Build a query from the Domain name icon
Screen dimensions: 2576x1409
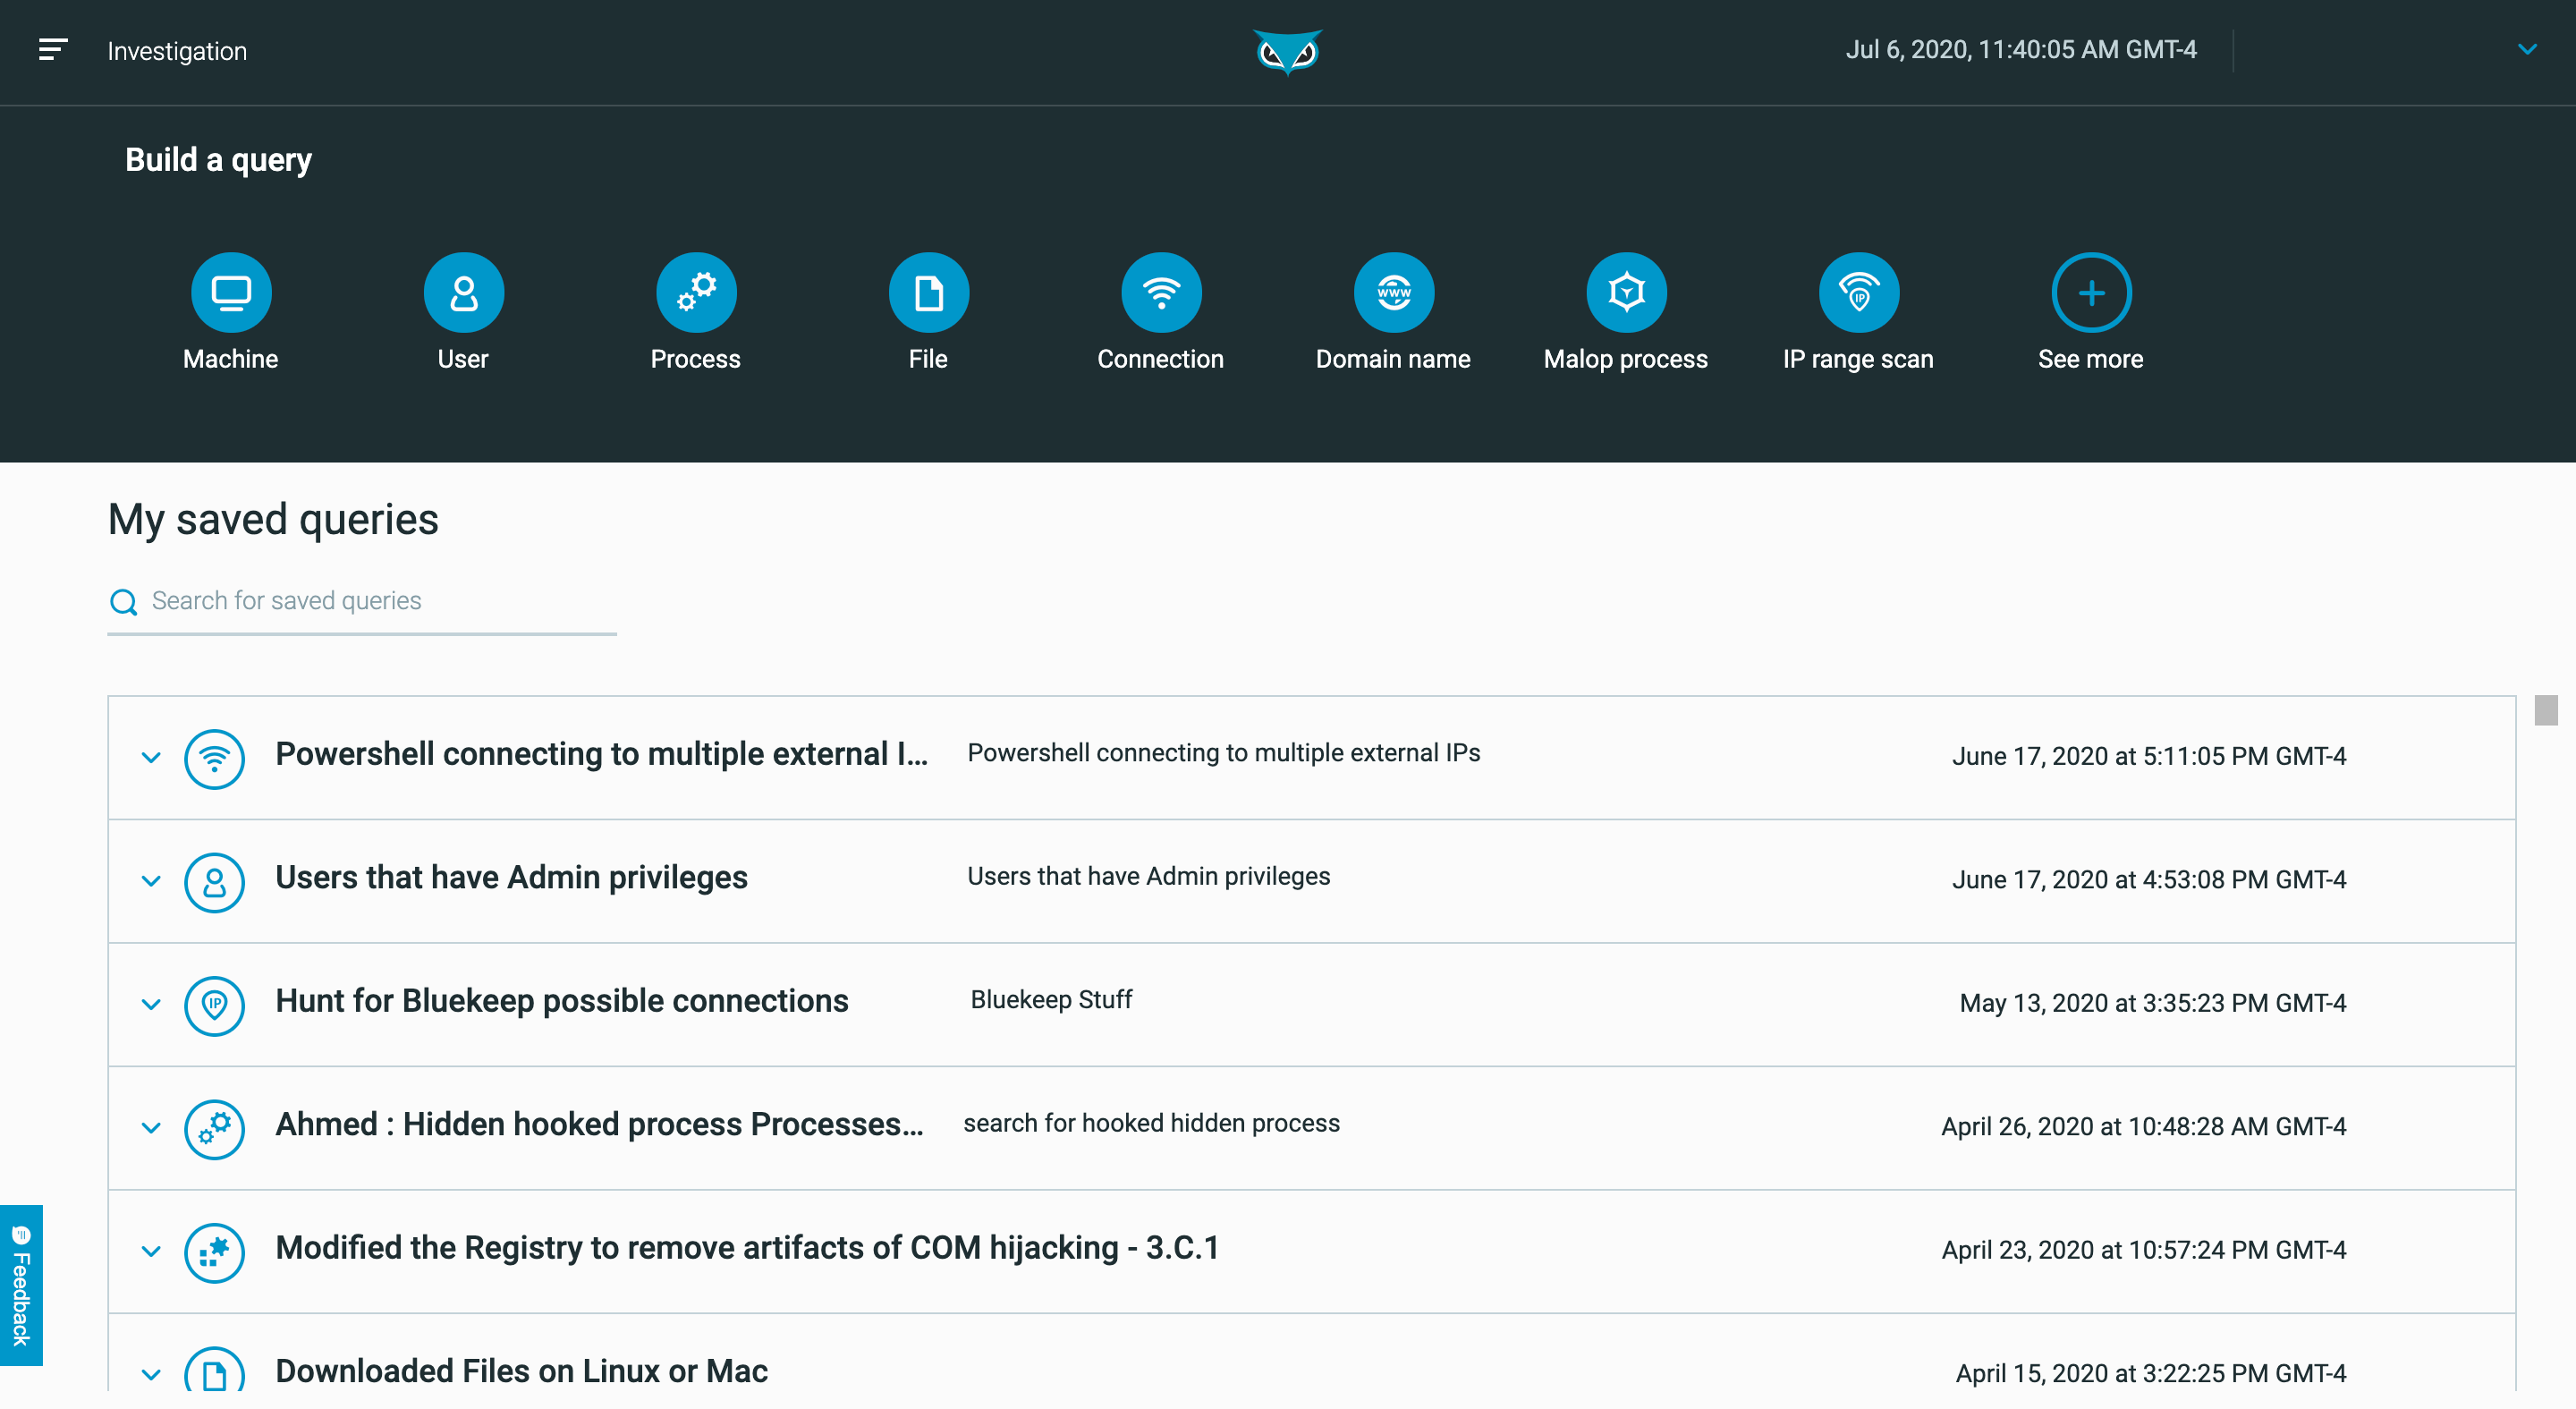pyautogui.click(x=1393, y=292)
